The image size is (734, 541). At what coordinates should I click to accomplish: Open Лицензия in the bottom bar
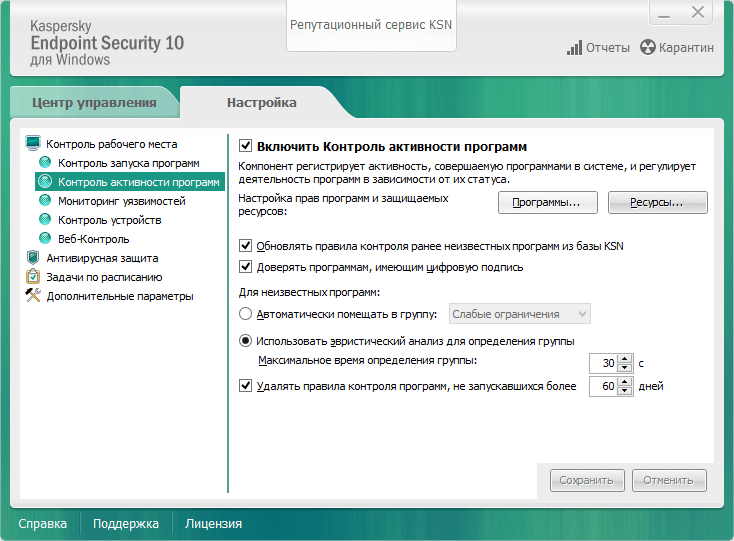pos(213,523)
